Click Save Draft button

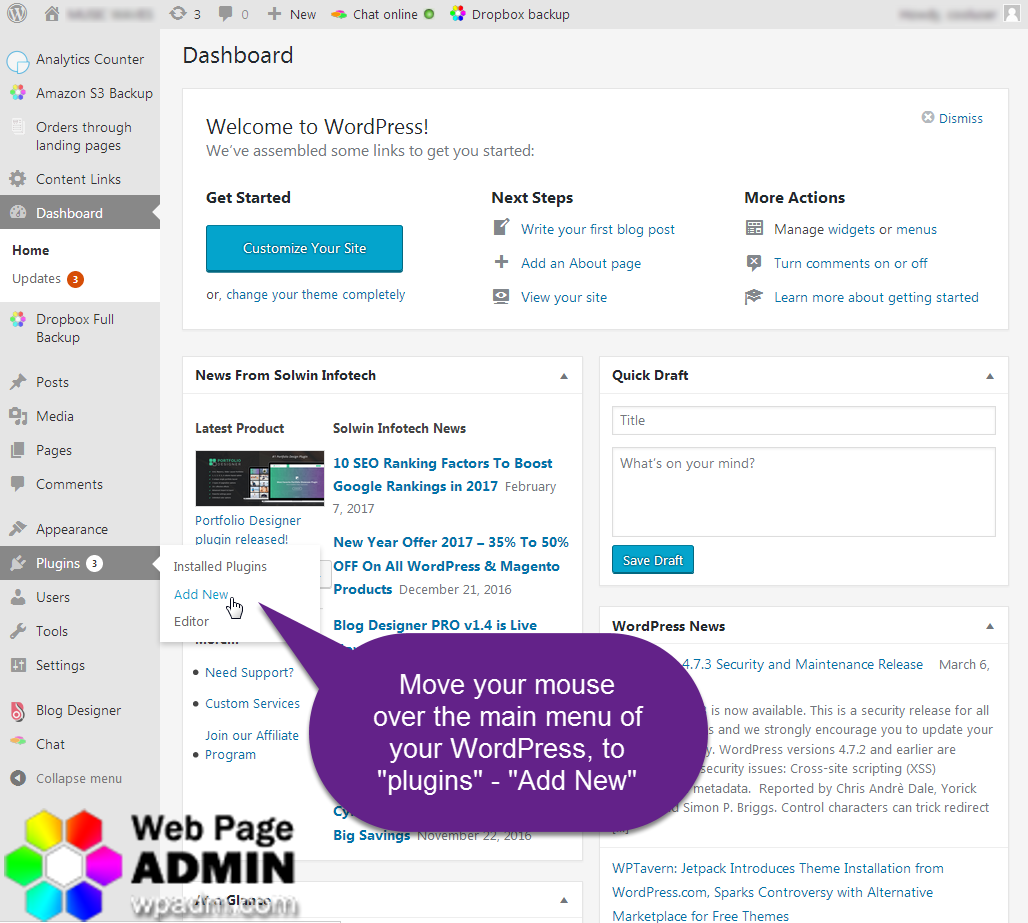[652, 560]
